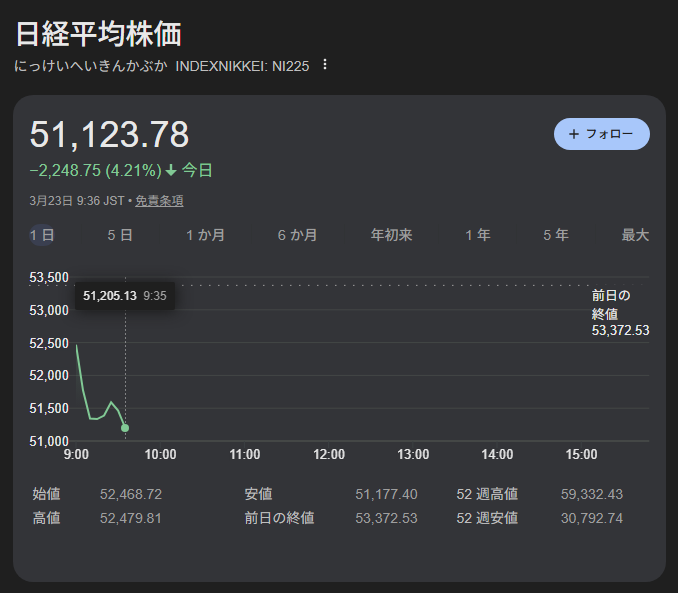The width and height of the screenshot is (678, 593).
Task: Click the 前日の終値 label on chart
Action: [x=611, y=304]
